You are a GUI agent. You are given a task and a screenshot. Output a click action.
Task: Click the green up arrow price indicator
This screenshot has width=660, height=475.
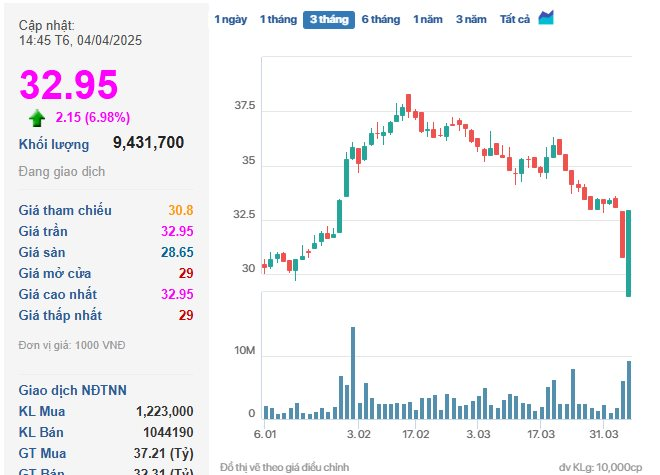pyautogui.click(x=37, y=118)
